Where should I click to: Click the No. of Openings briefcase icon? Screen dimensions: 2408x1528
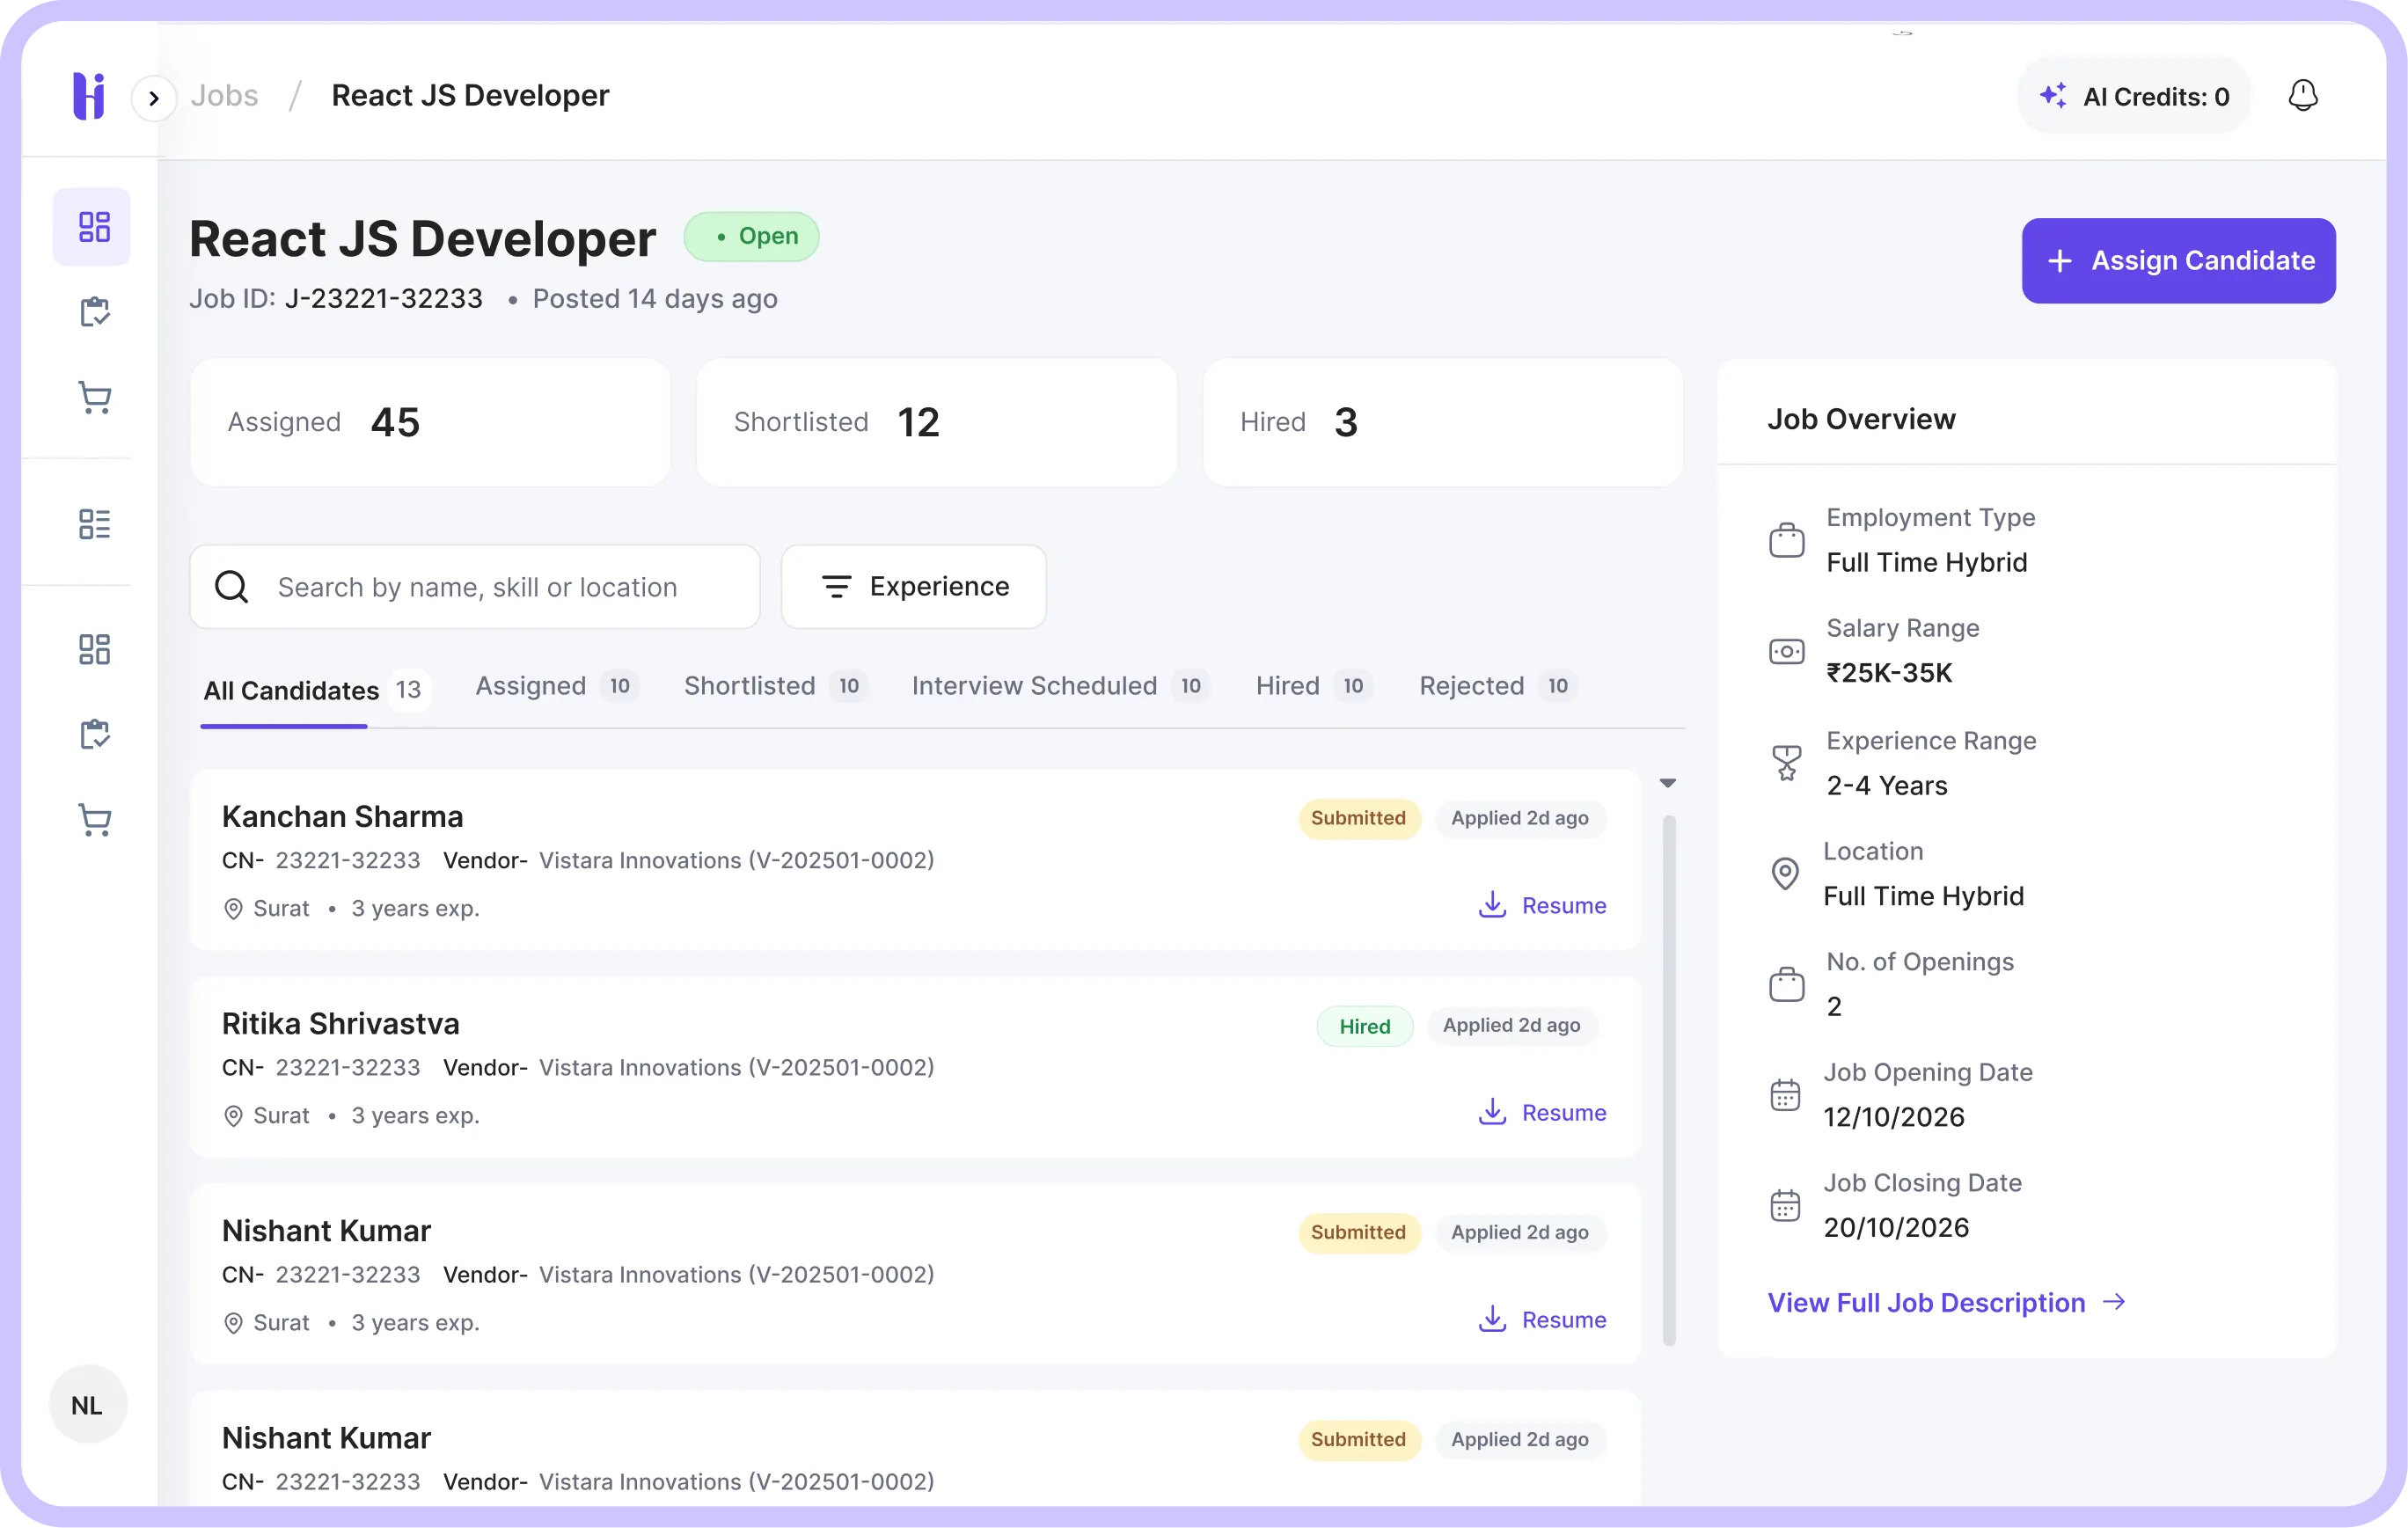(x=1786, y=984)
